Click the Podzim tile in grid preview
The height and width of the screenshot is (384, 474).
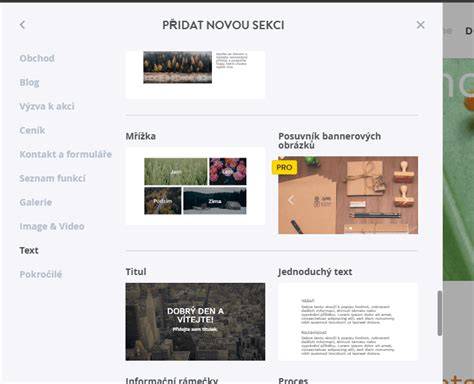click(163, 201)
